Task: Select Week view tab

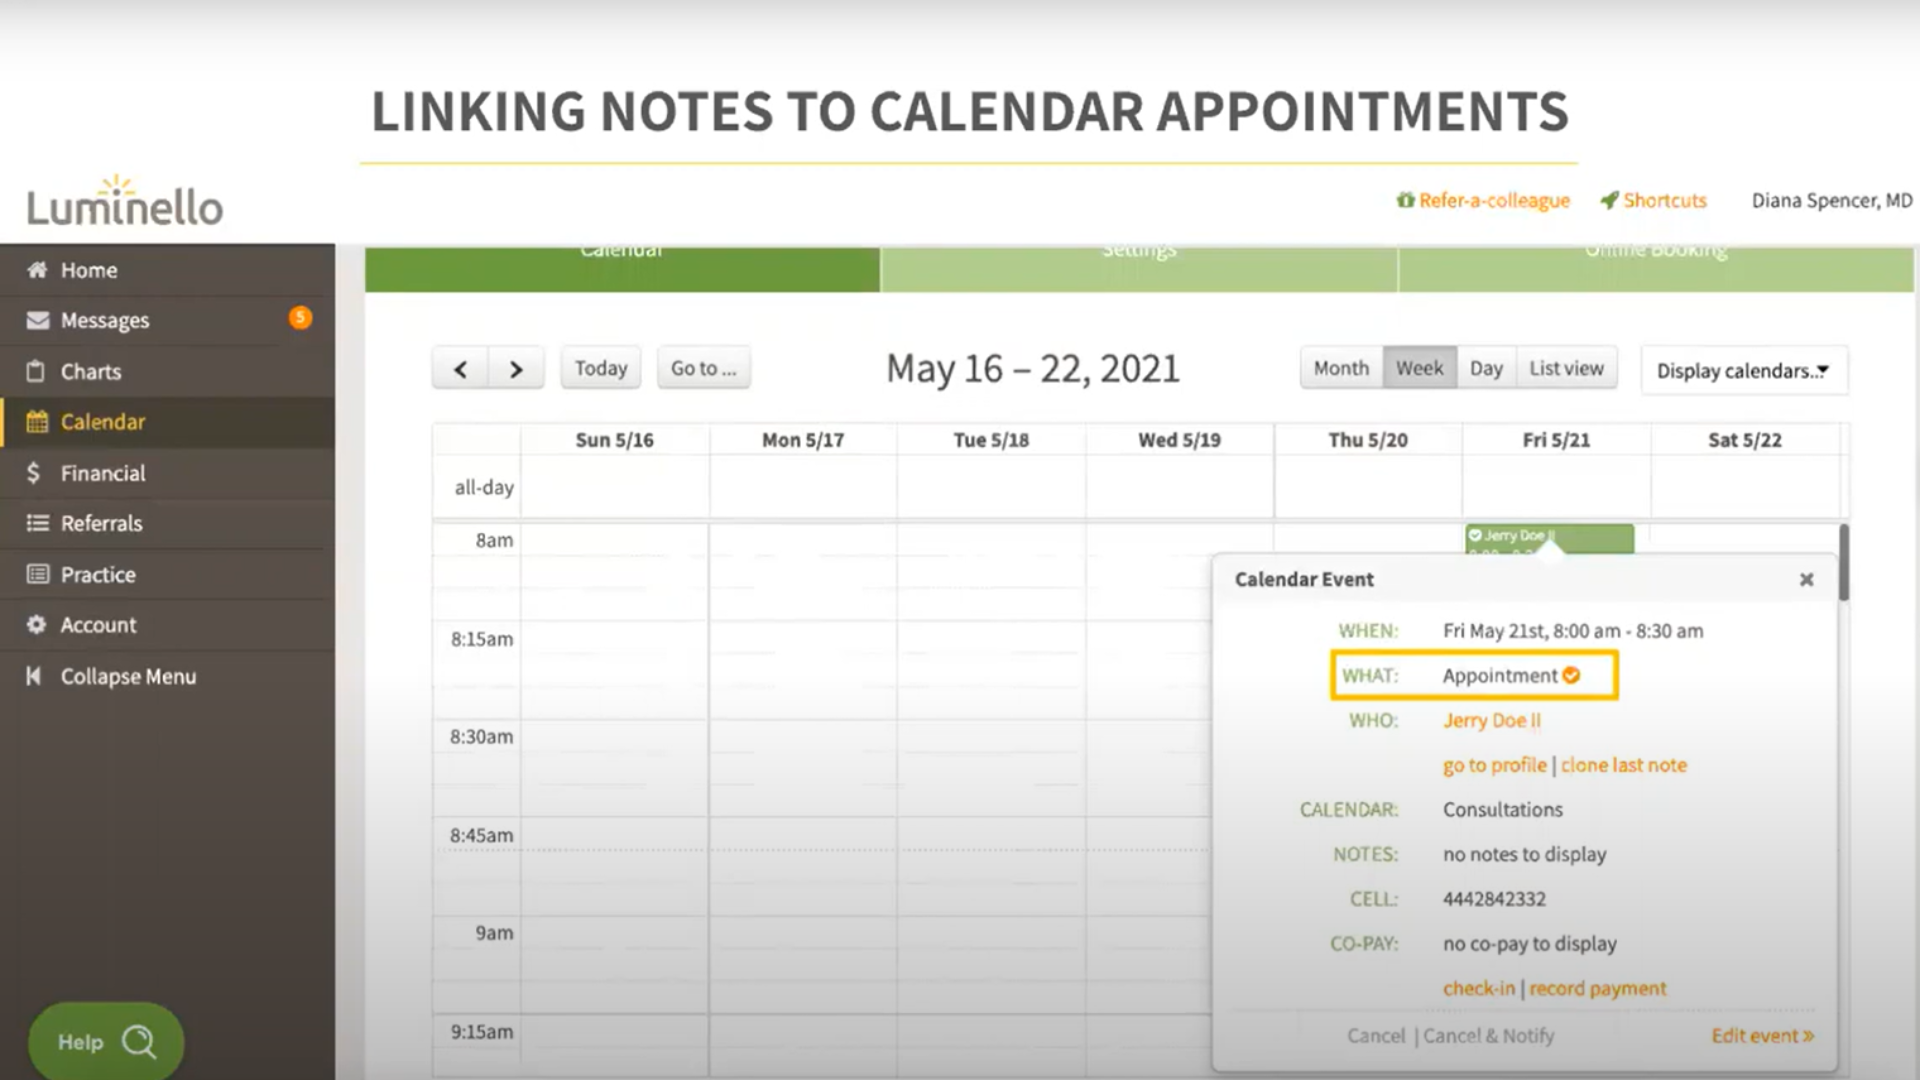Action: tap(1418, 368)
